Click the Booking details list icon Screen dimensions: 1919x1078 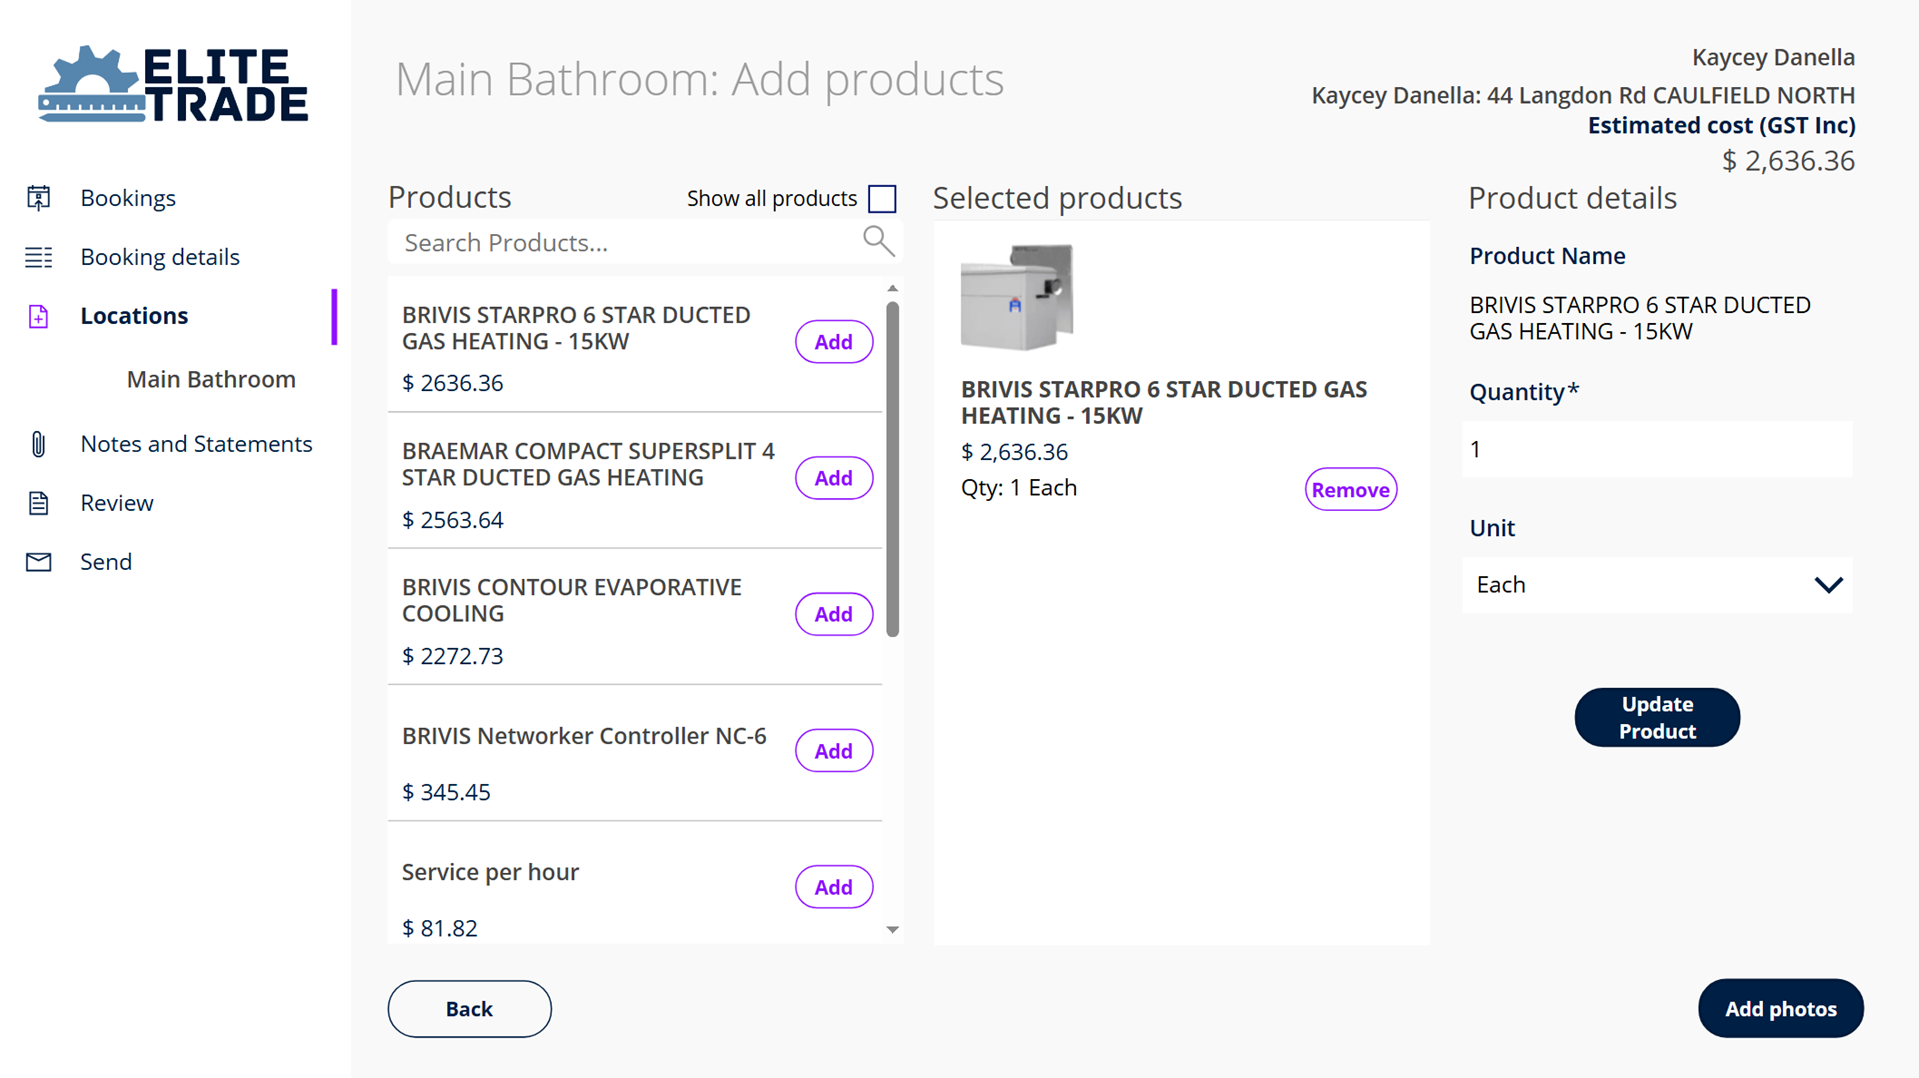[38, 257]
